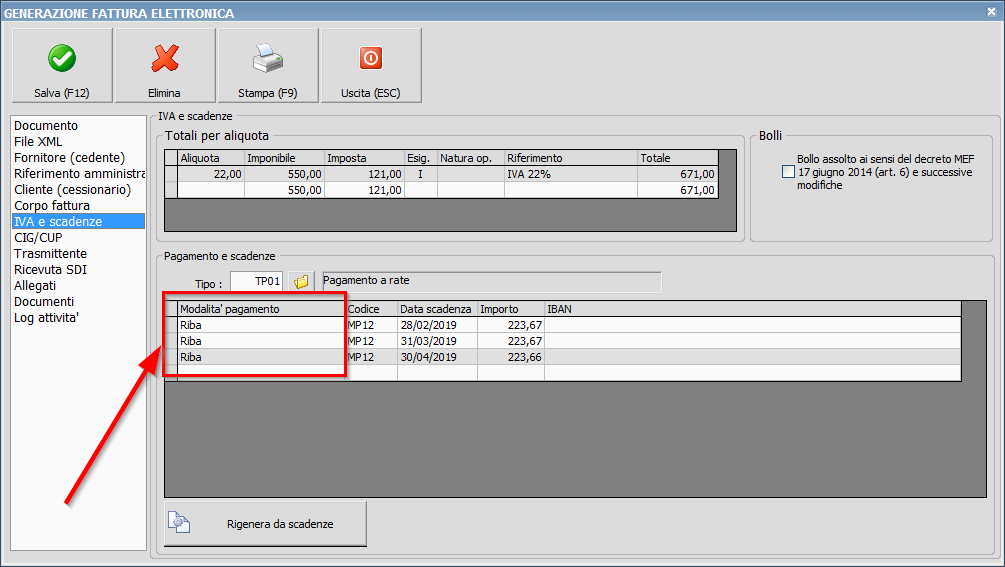Screen dimensions: 1005x567
Task: Click the Riferimento column header
Action: 571,158
